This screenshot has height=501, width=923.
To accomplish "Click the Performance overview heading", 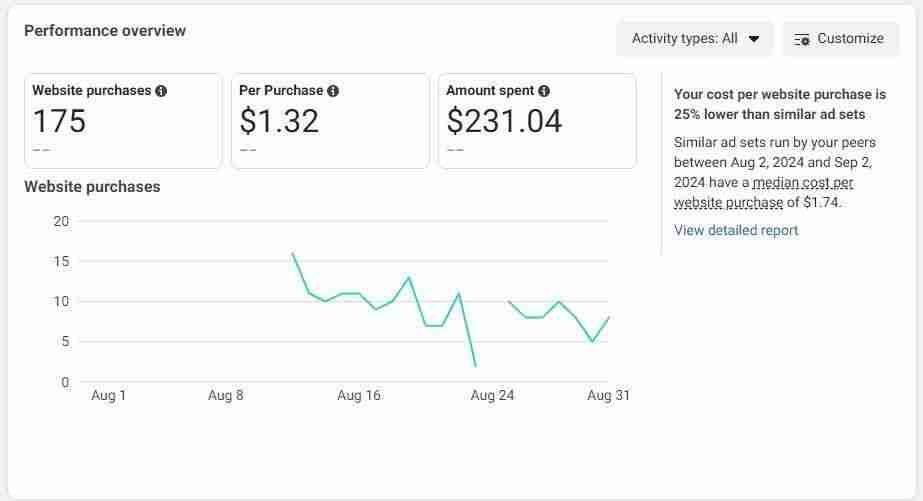I will (x=105, y=31).
